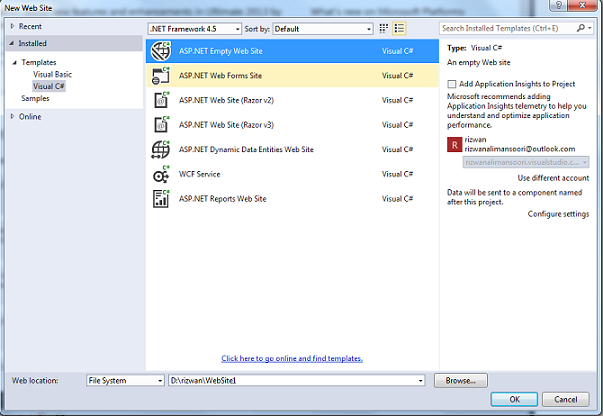The width and height of the screenshot is (603, 416).
Task: Click the ASP.NET Web Site (Razor v3) icon
Action: click(162, 125)
